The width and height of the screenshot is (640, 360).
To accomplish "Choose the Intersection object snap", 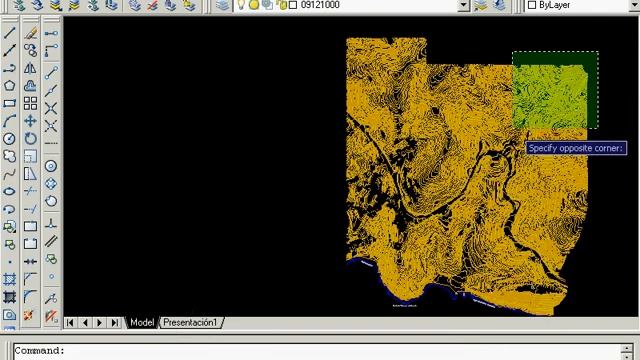I will [51, 108].
